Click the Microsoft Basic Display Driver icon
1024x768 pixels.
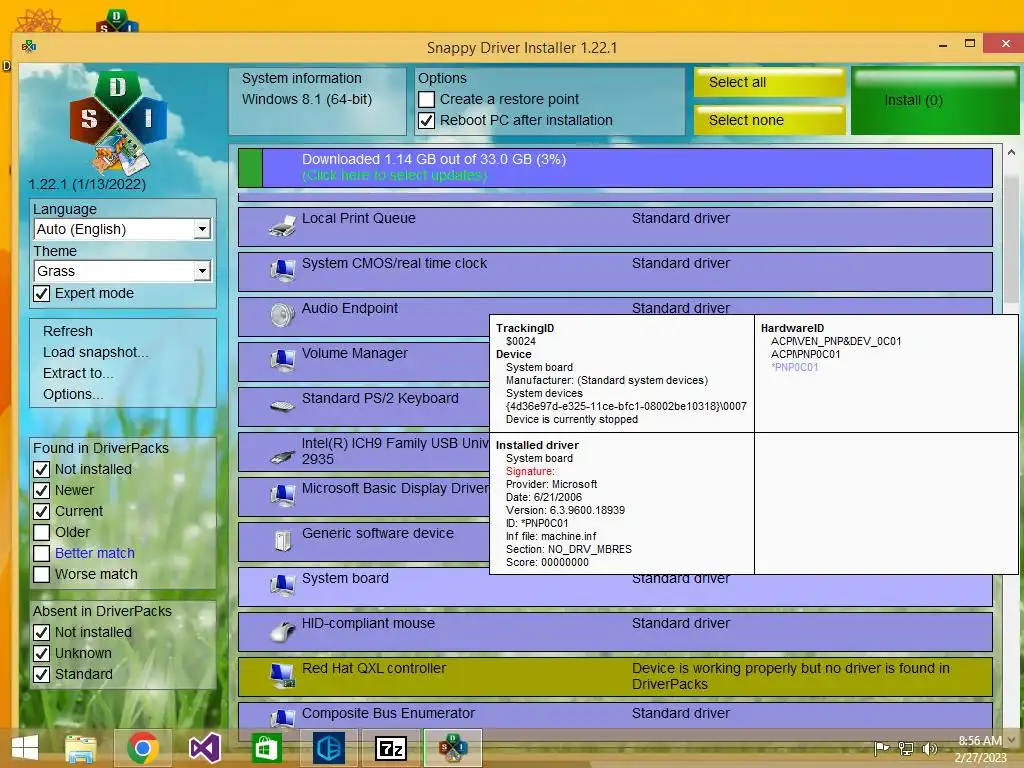pos(282,496)
